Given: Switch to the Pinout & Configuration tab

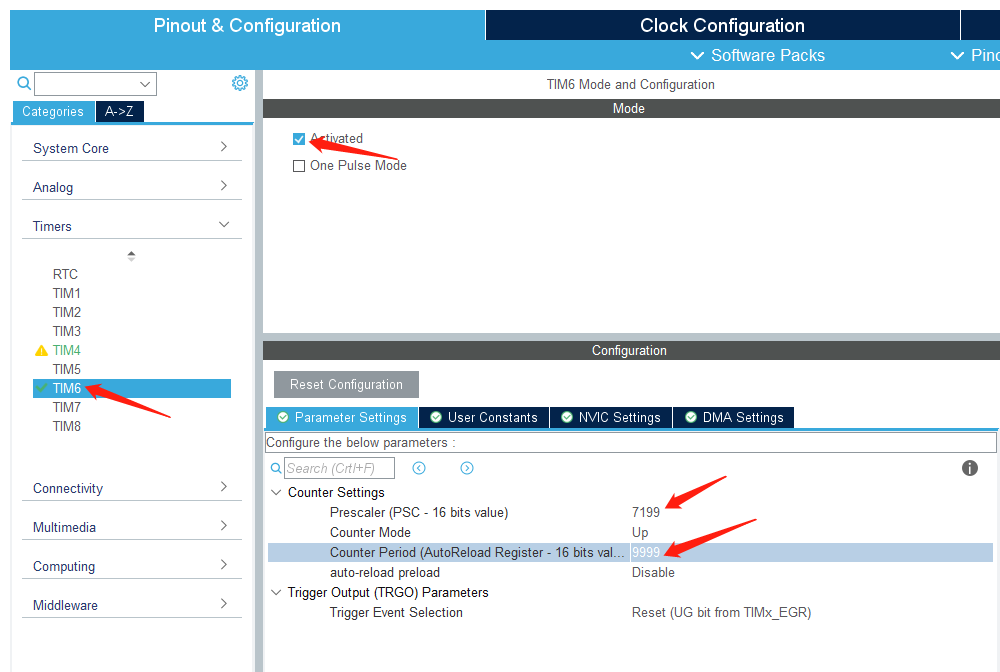Looking at the screenshot, I should [x=247, y=26].
